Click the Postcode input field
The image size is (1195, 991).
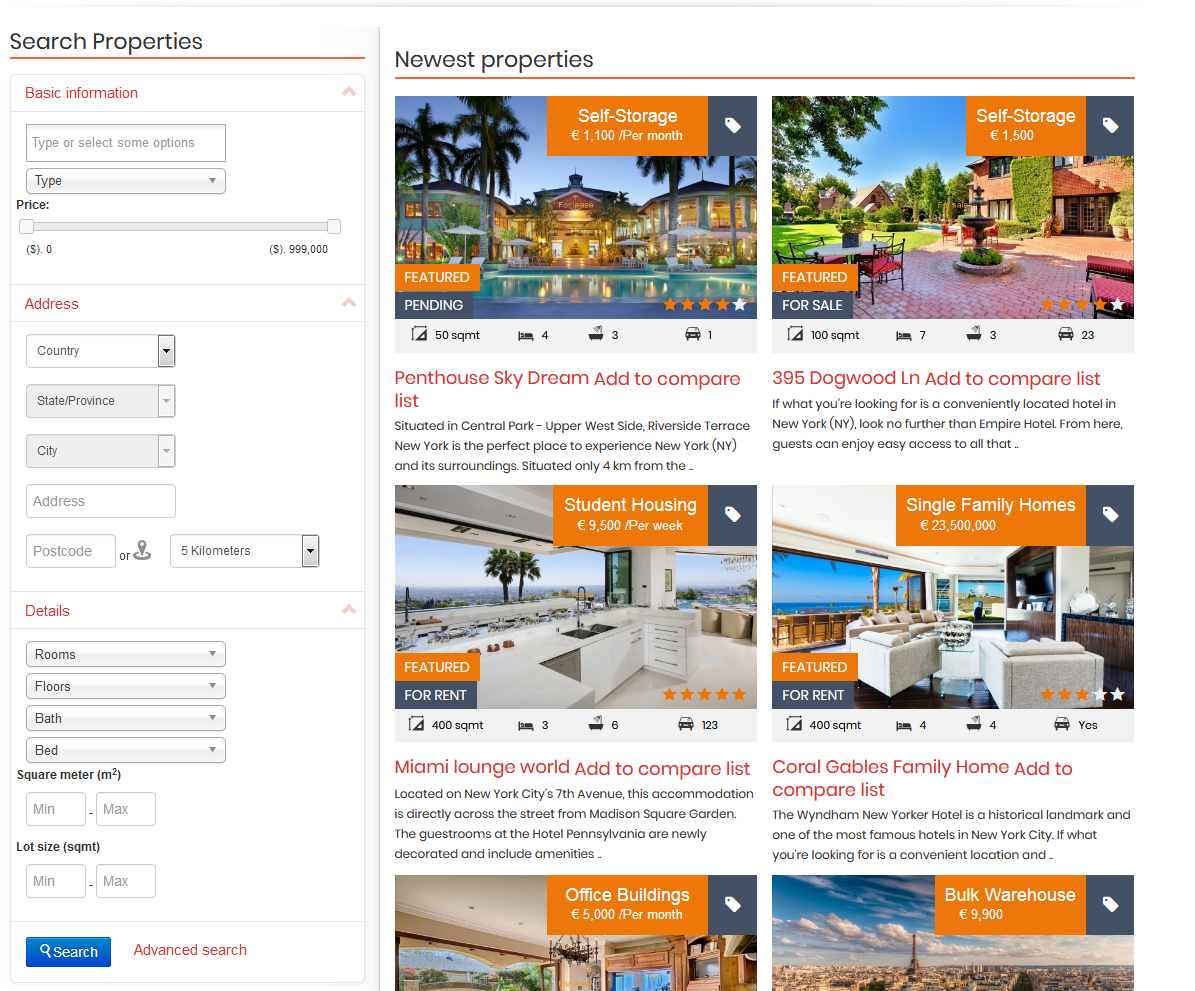[70, 551]
